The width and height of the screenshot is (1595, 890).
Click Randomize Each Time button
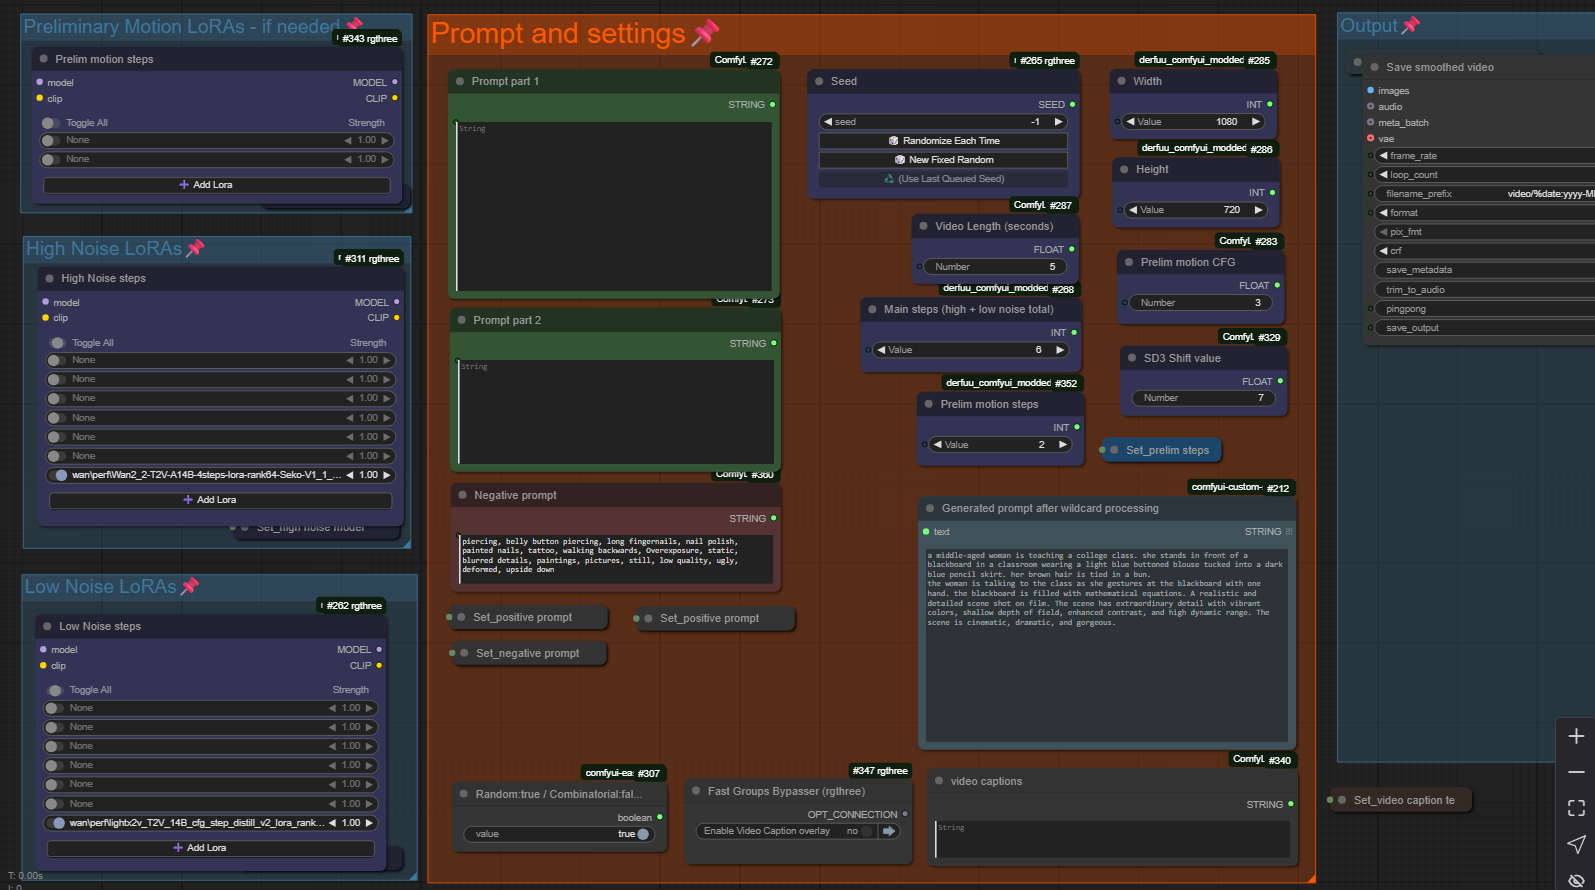(x=943, y=141)
